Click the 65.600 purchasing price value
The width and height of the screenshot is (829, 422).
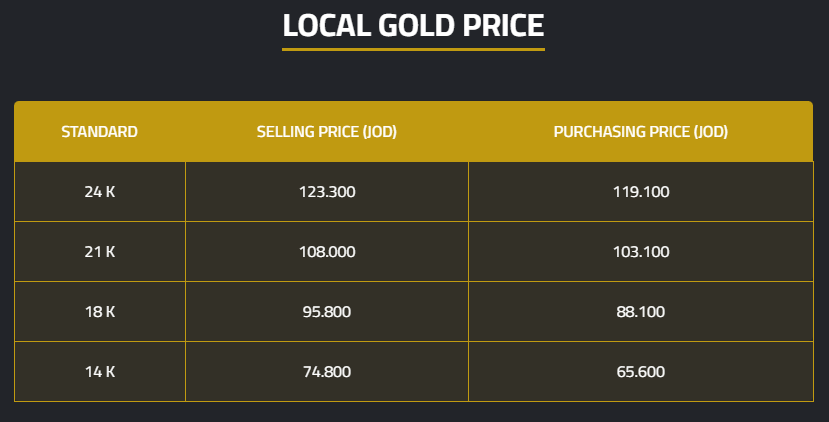[641, 372]
